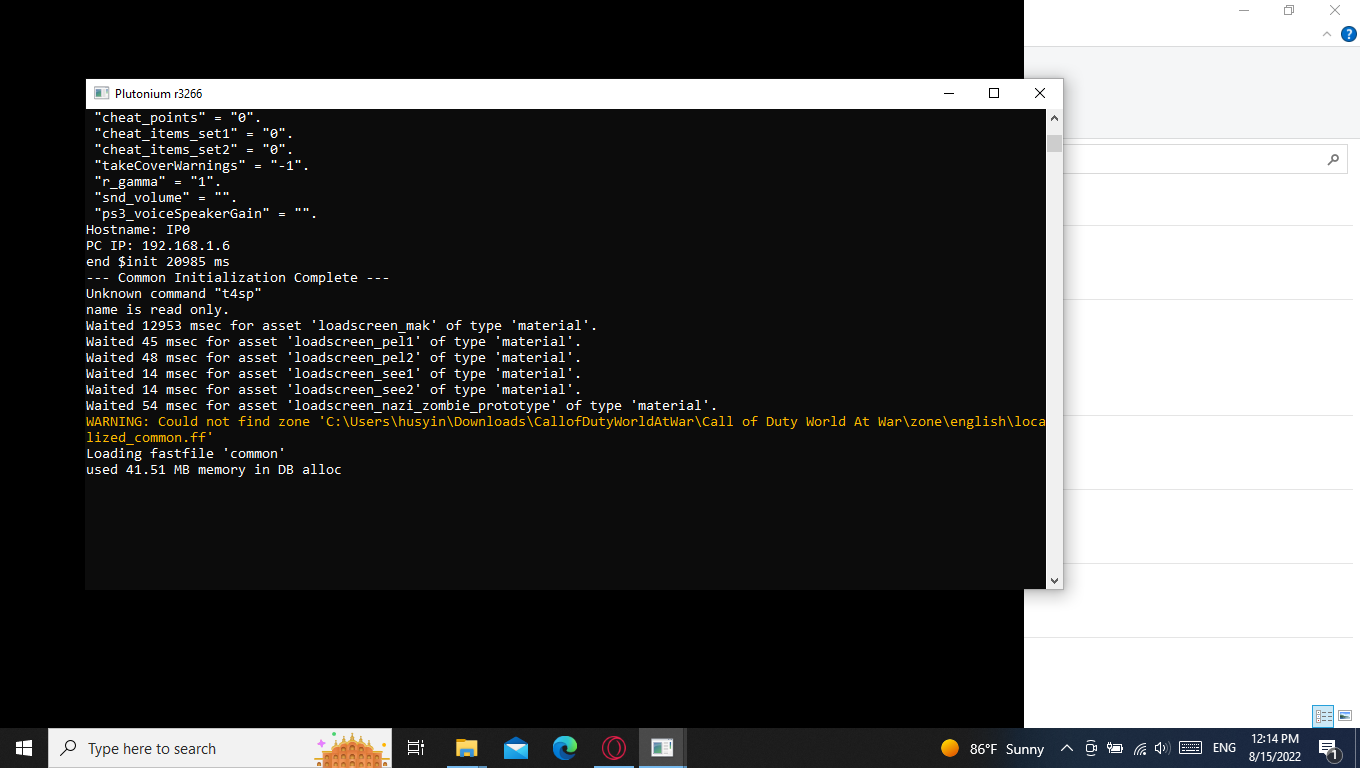Open the battery status tray icon
Image resolution: width=1360 pixels, height=768 pixels.
1115,748
